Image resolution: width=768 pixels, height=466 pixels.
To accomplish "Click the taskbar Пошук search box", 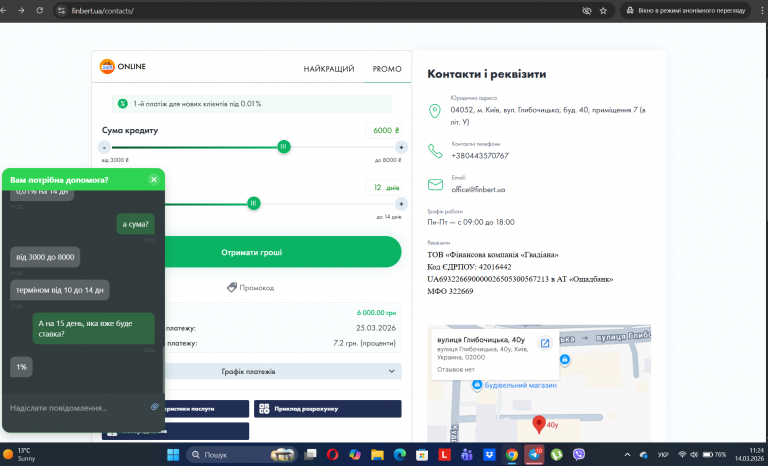I will click(242, 455).
